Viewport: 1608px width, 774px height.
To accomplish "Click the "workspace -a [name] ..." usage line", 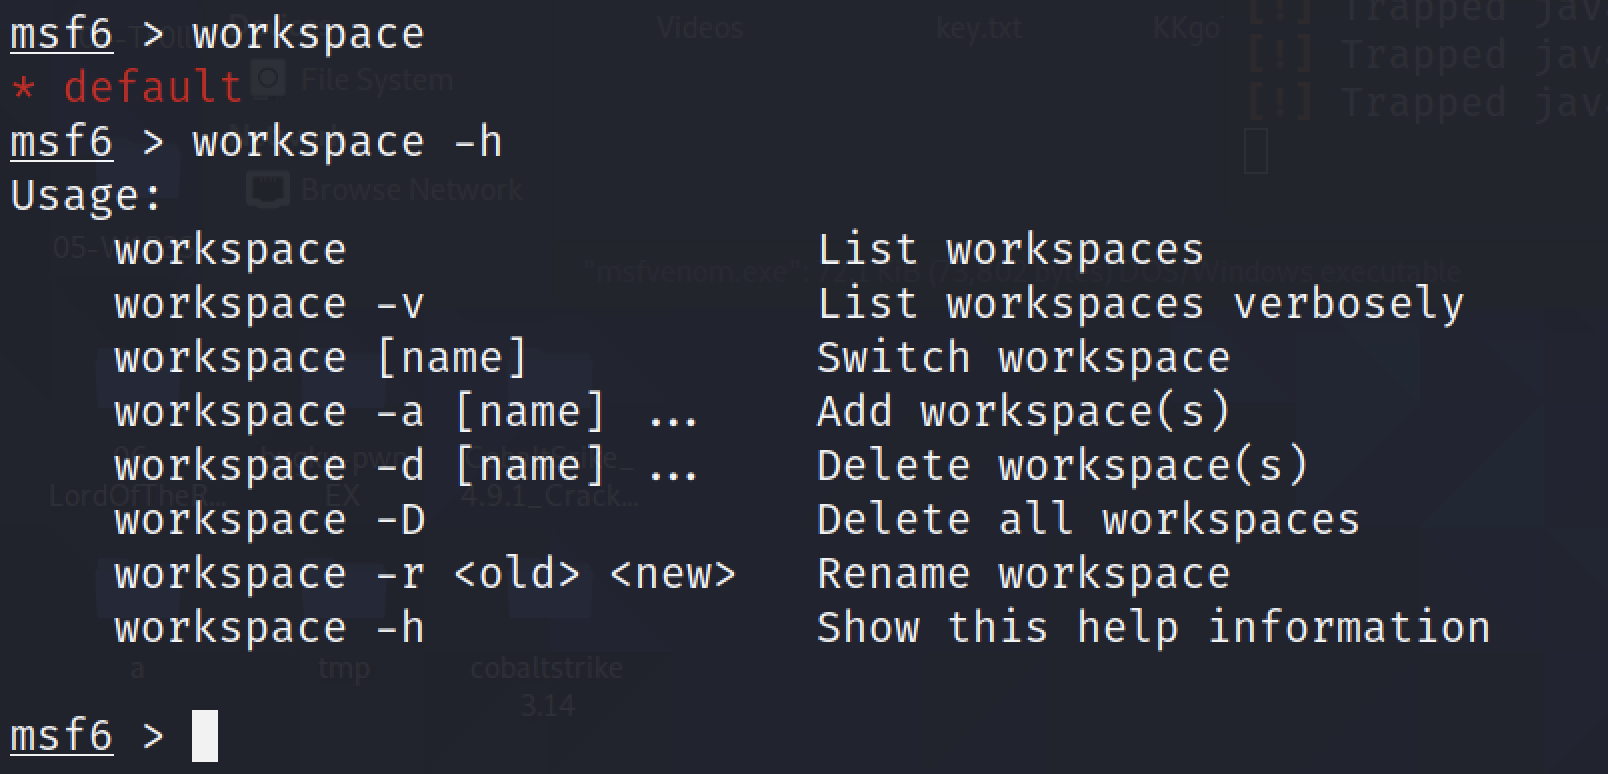I will coord(405,411).
